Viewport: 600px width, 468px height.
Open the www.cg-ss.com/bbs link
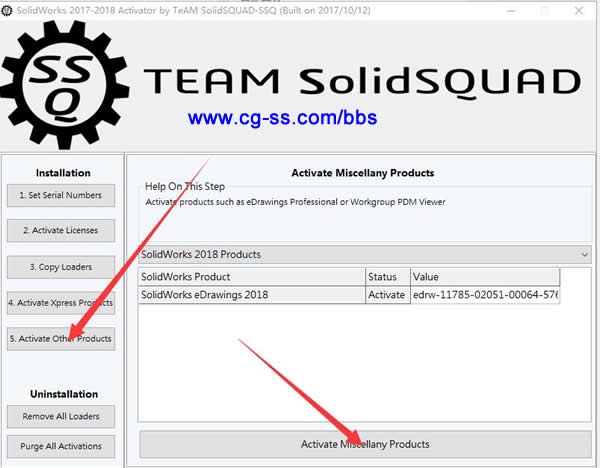click(x=281, y=118)
